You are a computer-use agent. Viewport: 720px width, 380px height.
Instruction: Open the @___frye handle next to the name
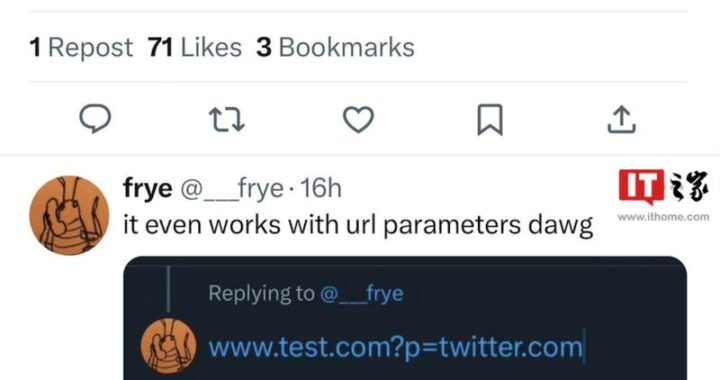point(232,188)
